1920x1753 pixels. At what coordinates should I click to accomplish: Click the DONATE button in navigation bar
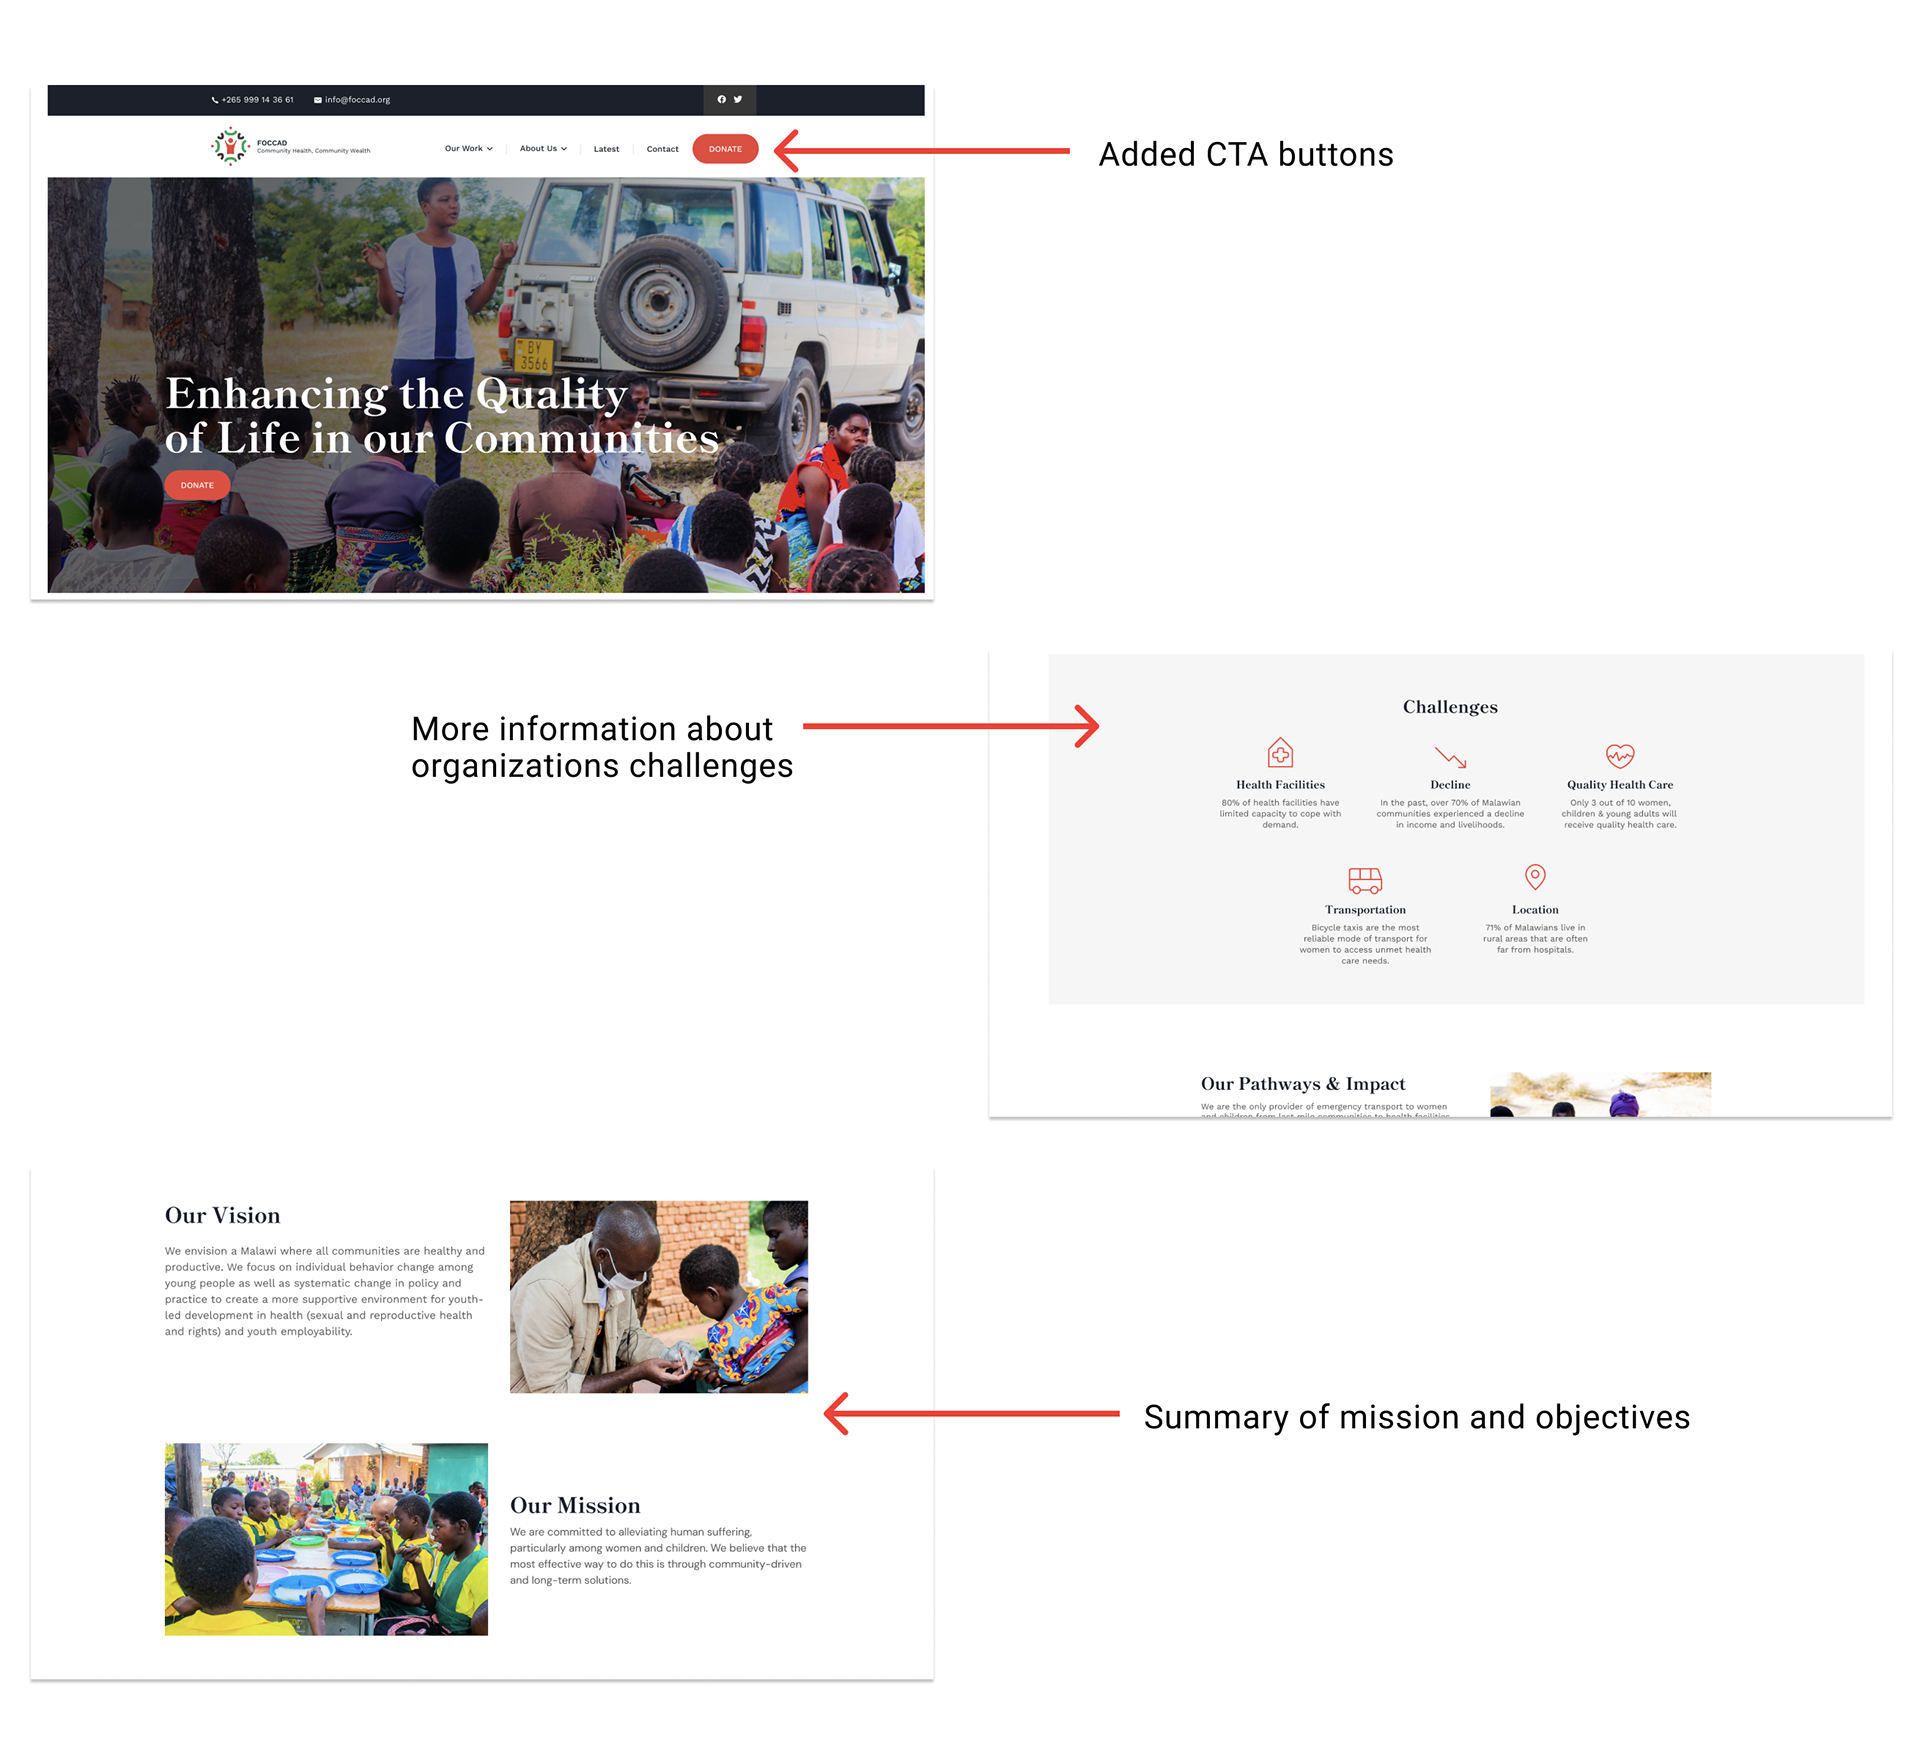(725, 149)
